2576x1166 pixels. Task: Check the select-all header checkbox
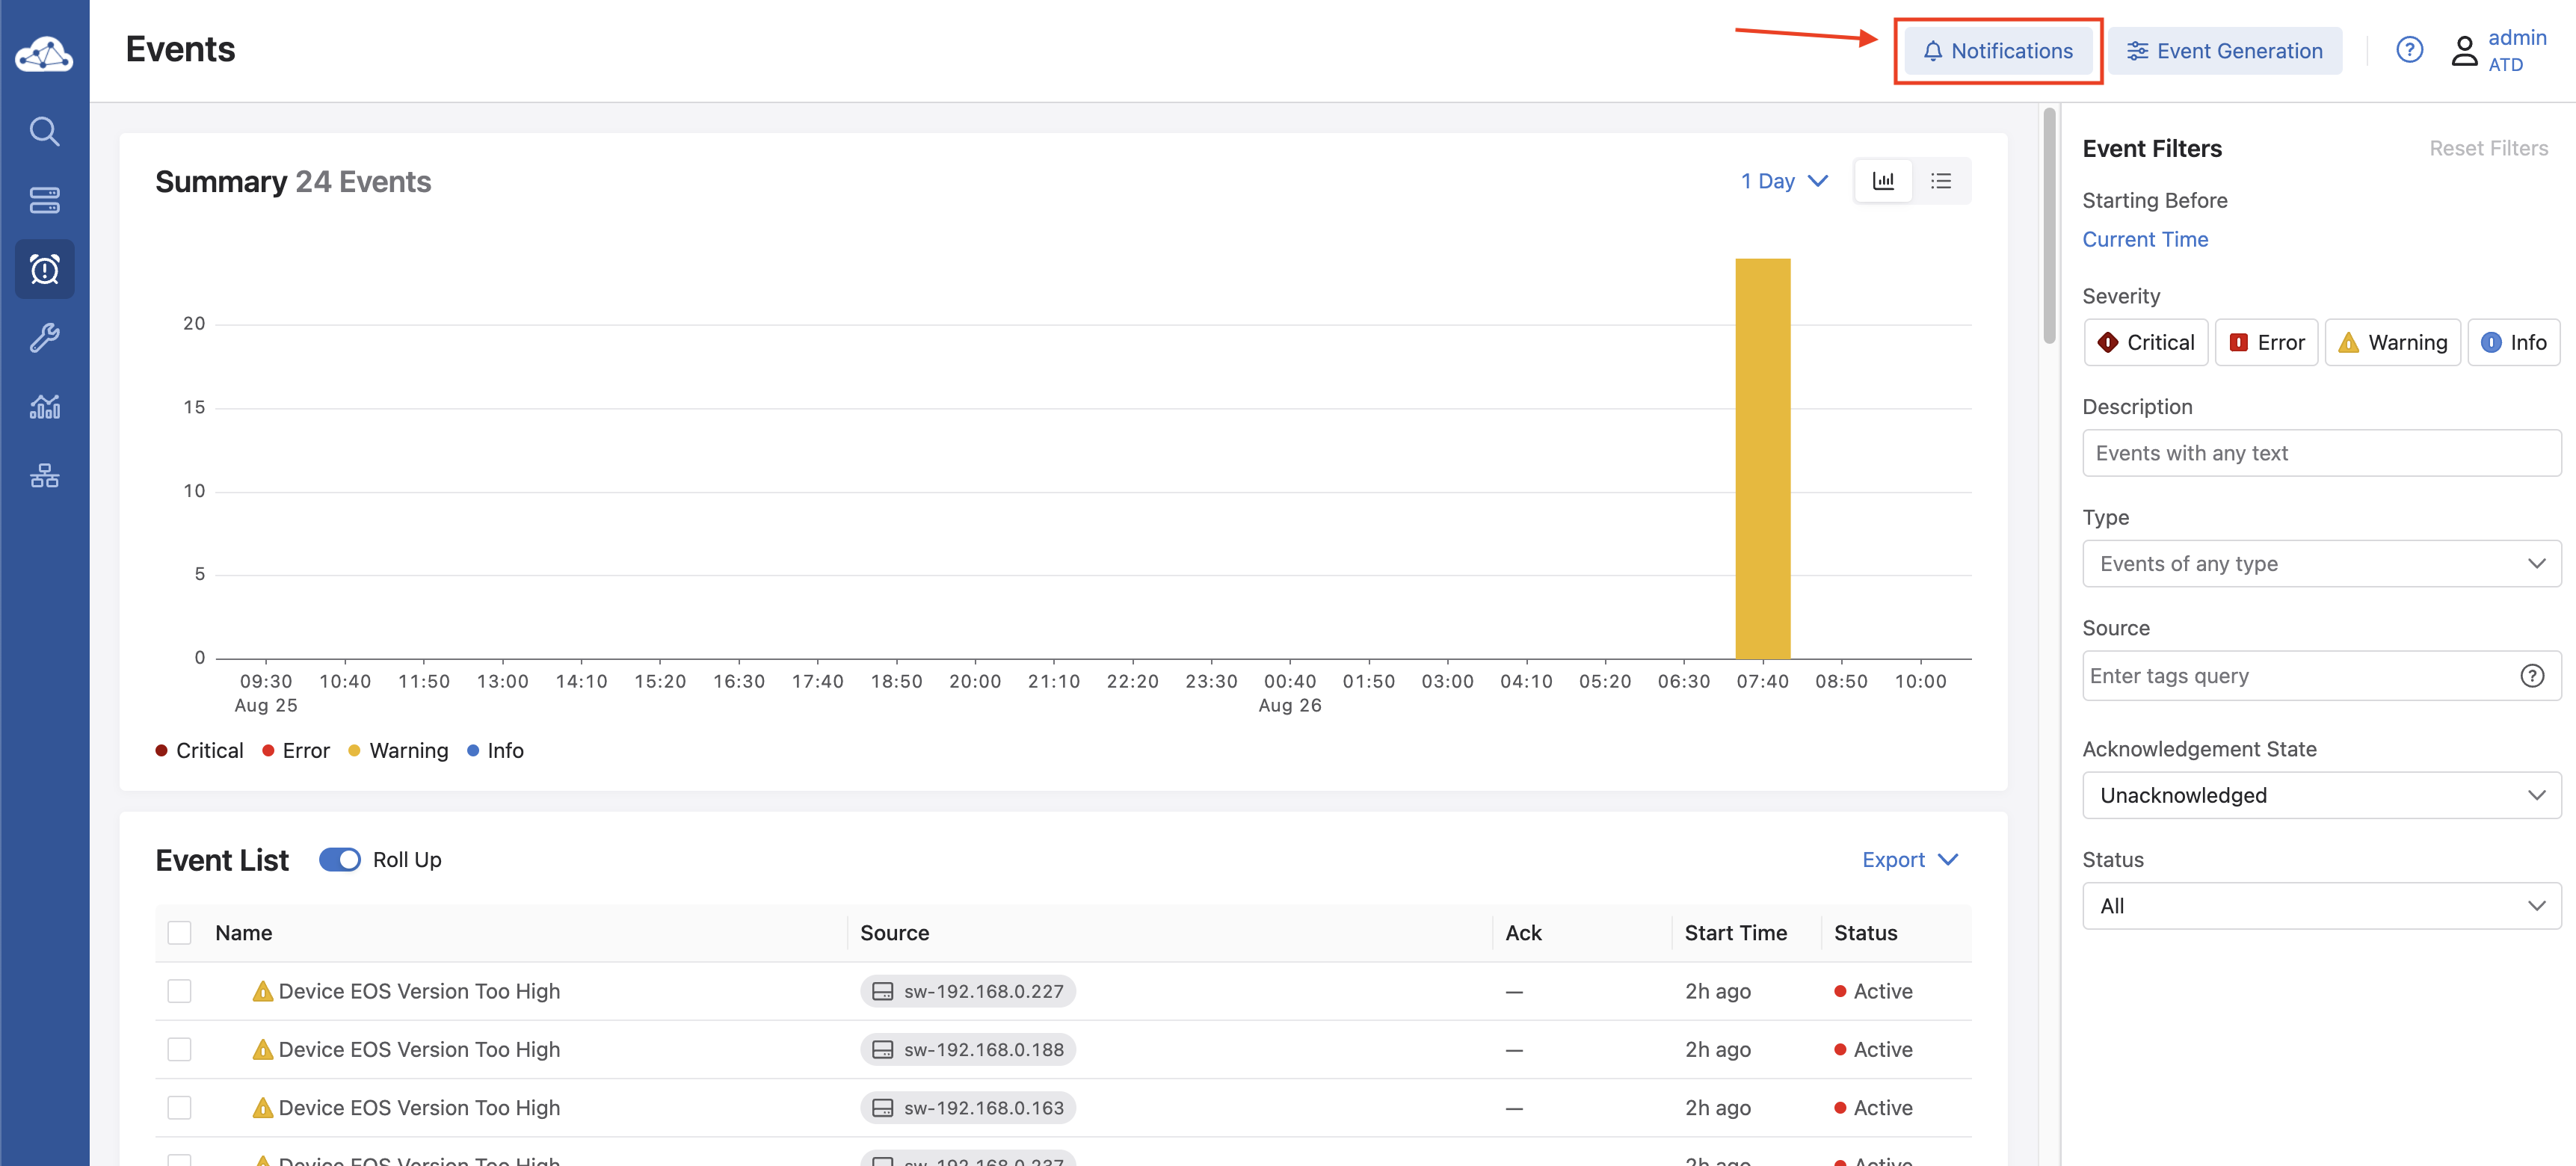pyautogui.click(x=179, y=933)
